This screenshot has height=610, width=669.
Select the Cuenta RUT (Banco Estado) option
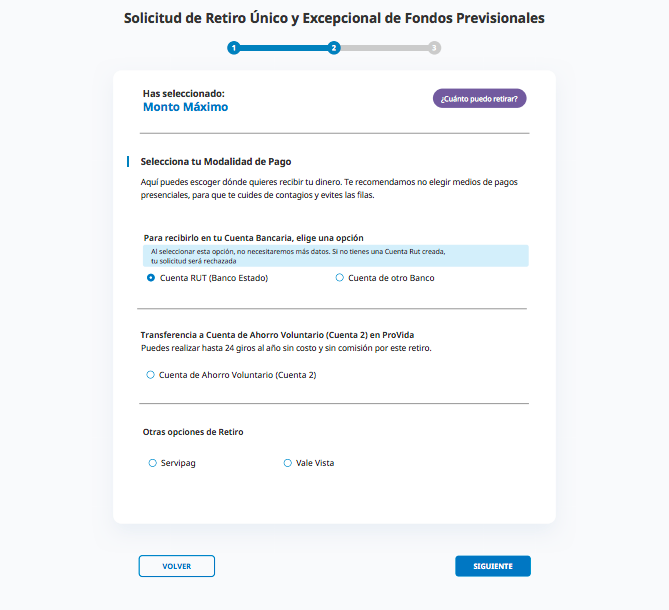pos(151,278)
